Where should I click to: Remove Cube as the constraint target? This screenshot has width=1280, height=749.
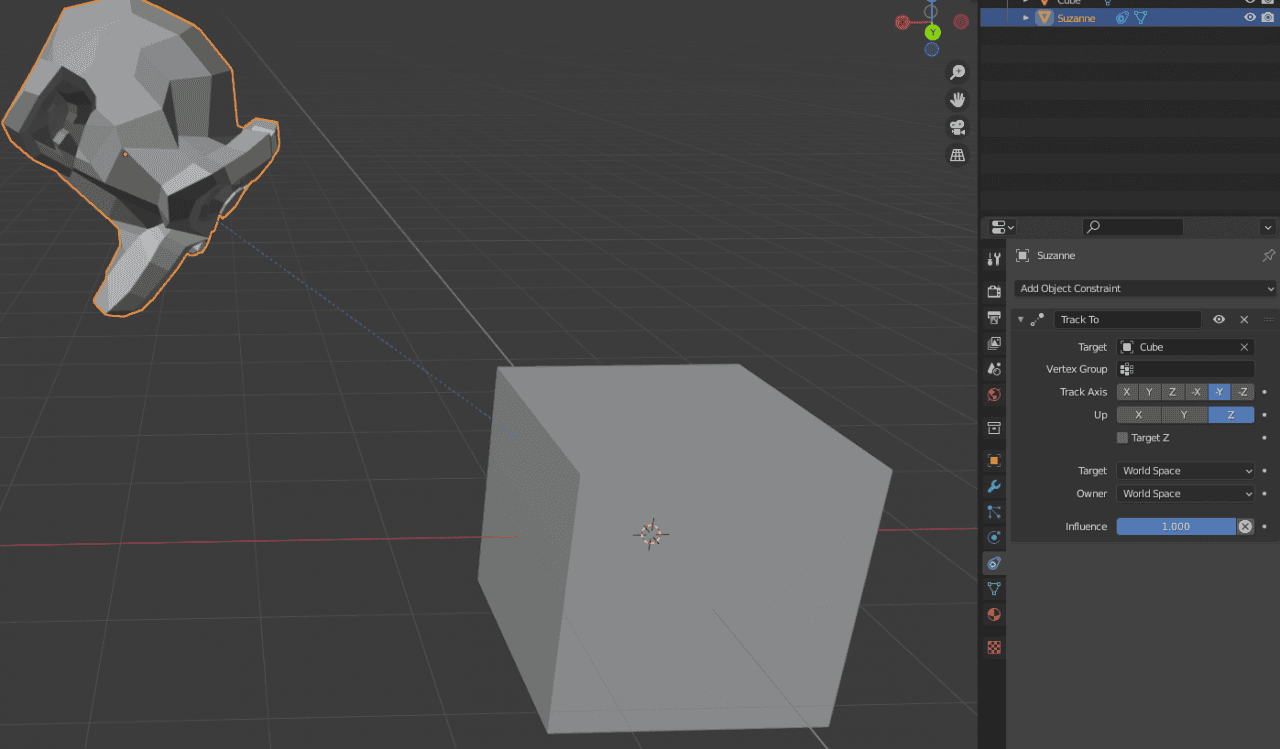(1243, 347)
